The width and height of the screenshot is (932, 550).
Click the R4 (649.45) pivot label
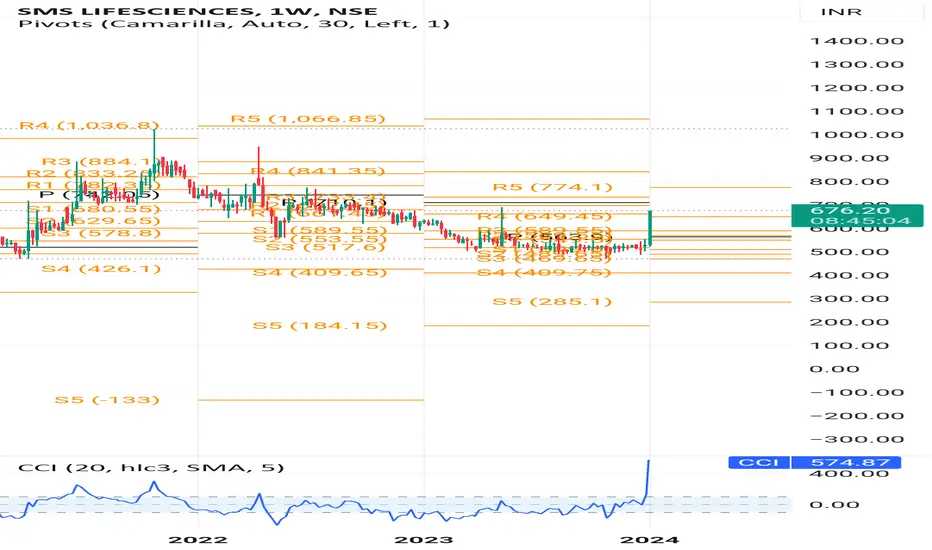tap(544, 216)
